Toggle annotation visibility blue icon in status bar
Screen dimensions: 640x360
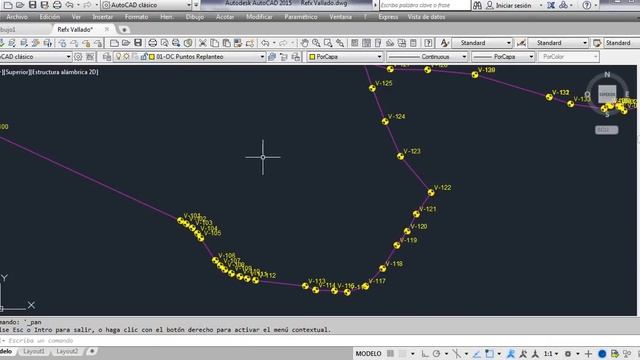click(511, 353)
